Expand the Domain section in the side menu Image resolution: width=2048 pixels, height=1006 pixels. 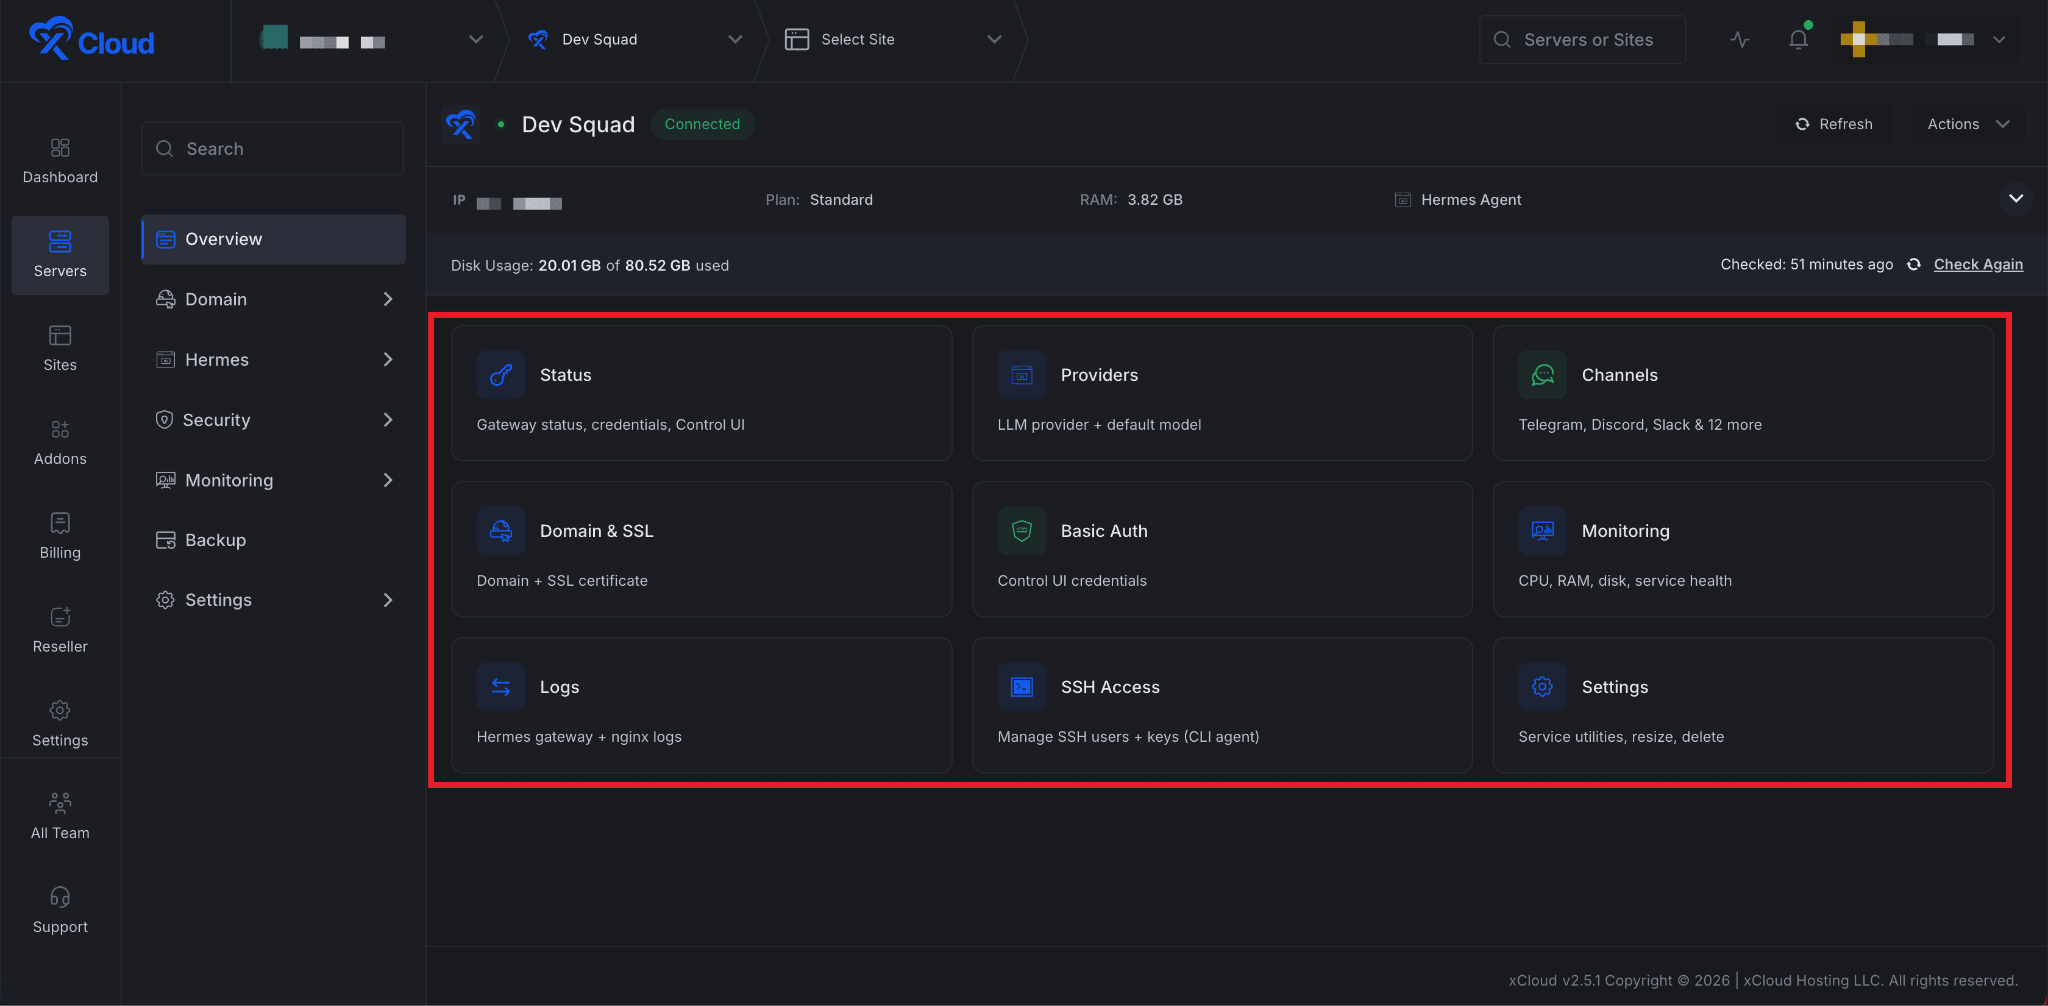[x=272, y=299]
